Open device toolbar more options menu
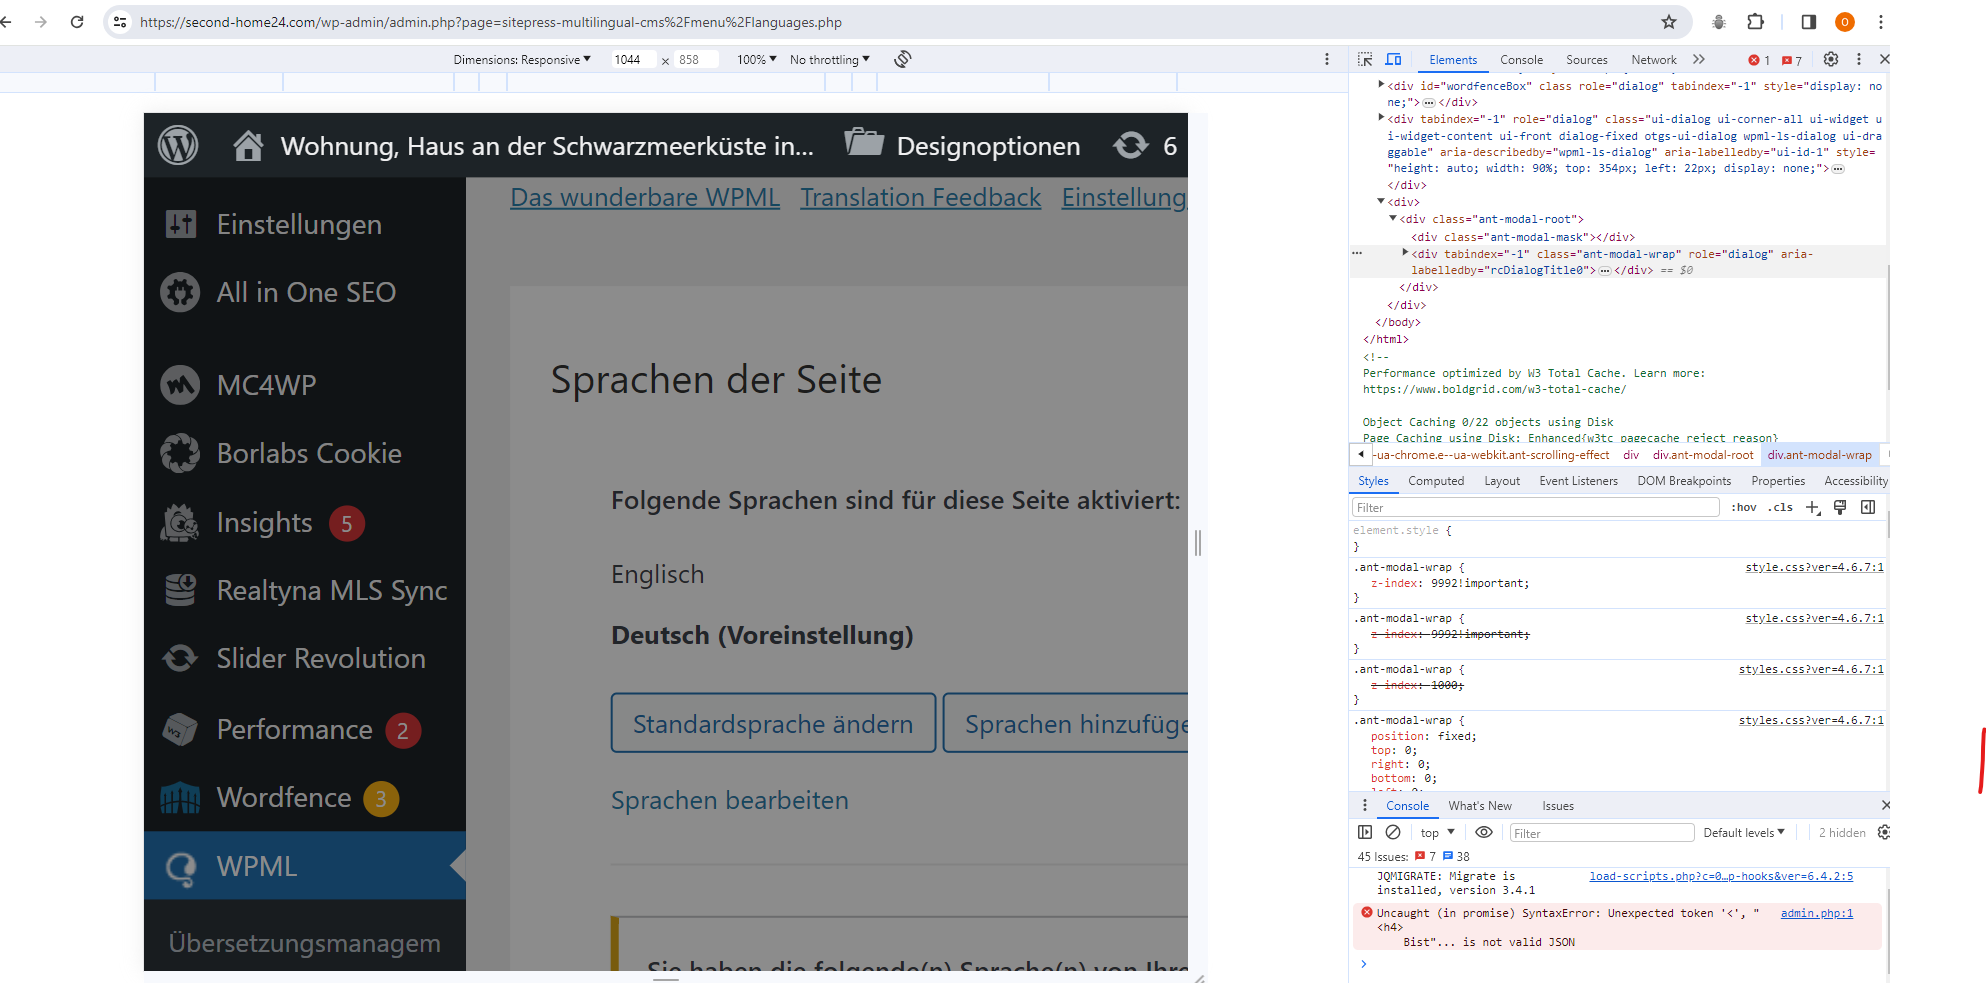Image resolution: width=1987 pixels, height=983 pixels. [1327, 59]
